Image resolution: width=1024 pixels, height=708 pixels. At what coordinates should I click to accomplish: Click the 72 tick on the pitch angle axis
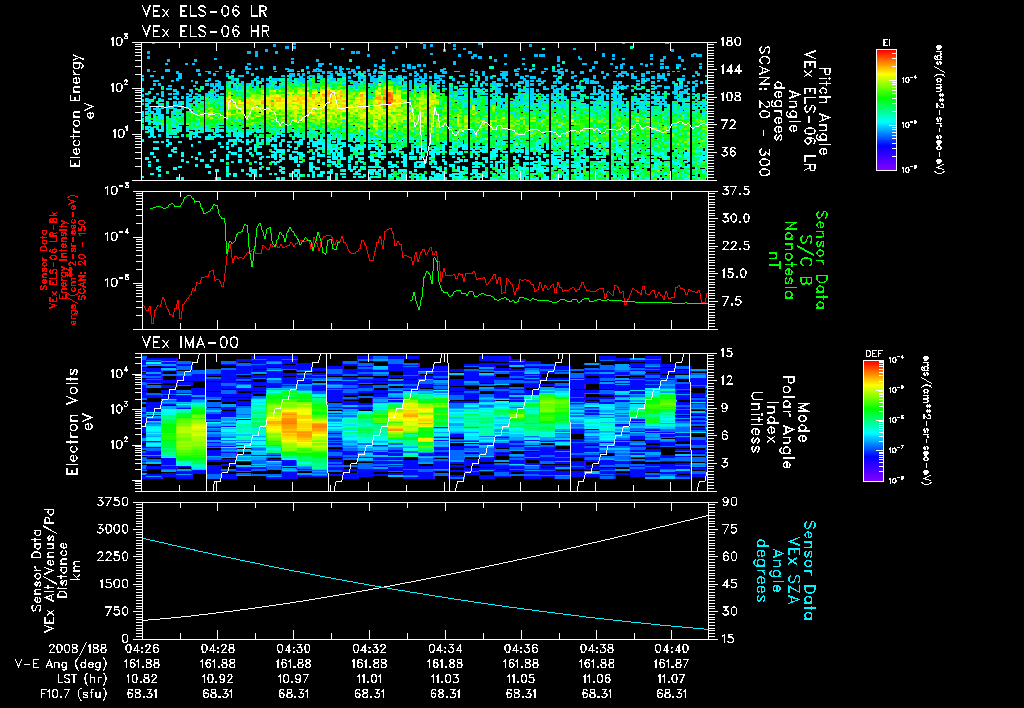(728, 124)
